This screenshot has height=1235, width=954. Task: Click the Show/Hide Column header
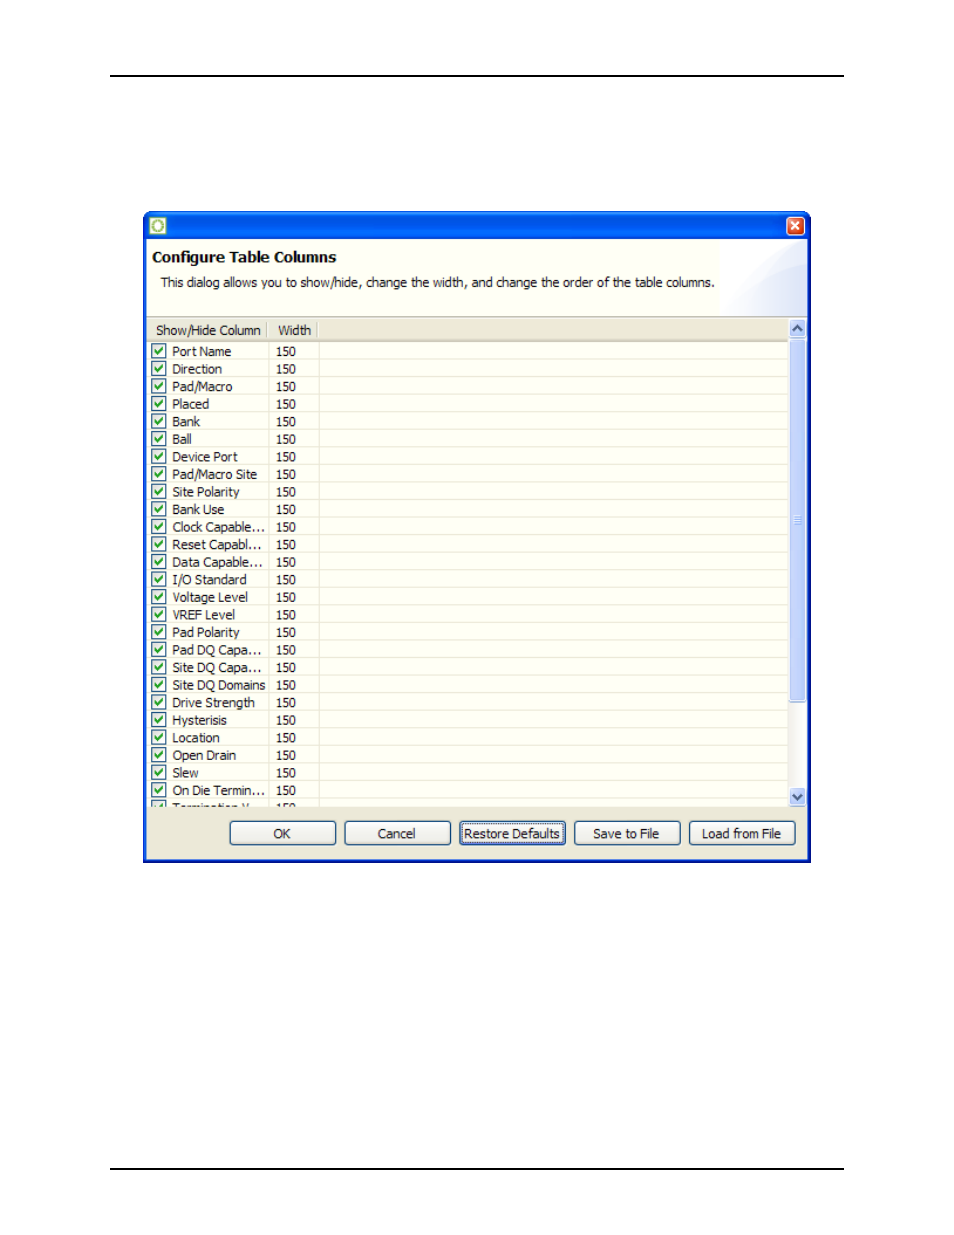208,330
